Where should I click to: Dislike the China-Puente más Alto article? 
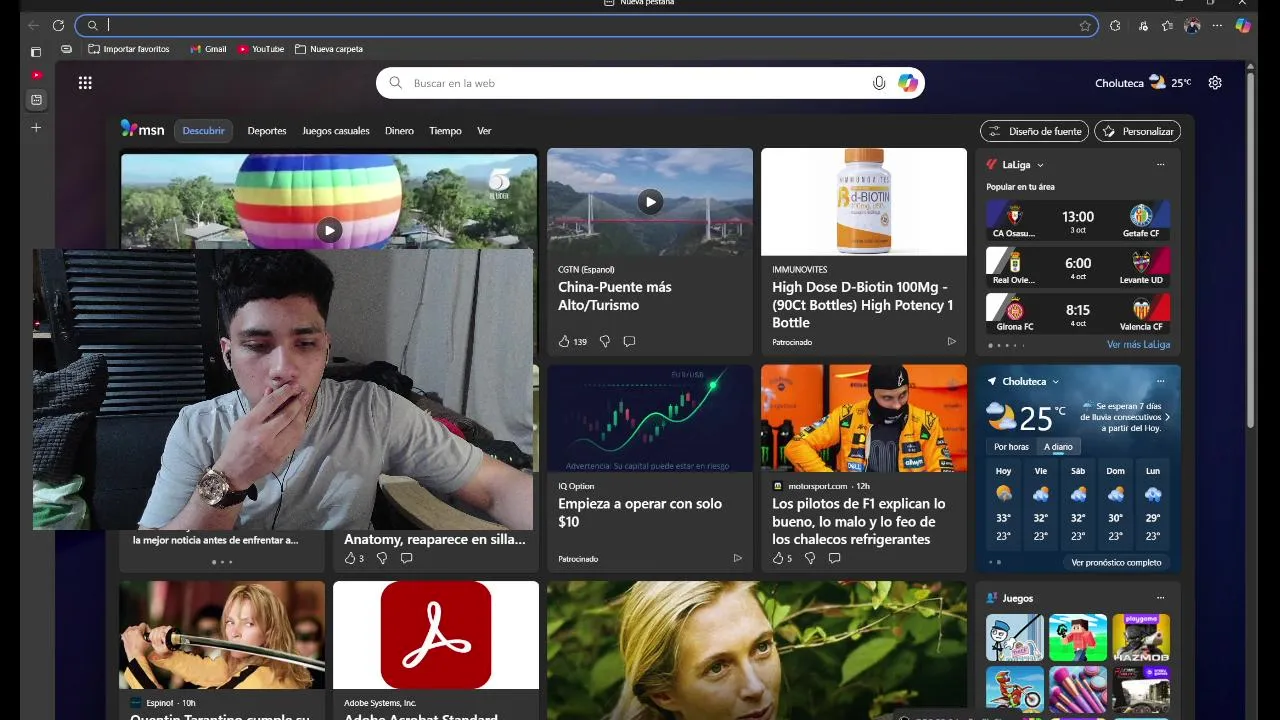pos(604,342)
